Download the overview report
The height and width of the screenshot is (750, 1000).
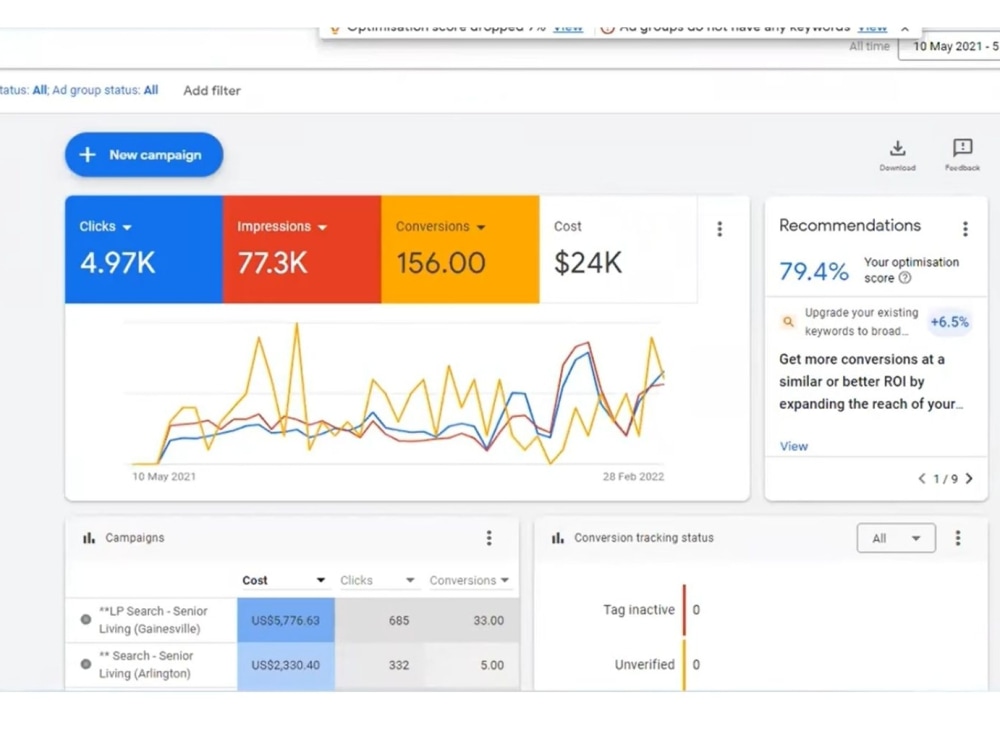point(897,155)
